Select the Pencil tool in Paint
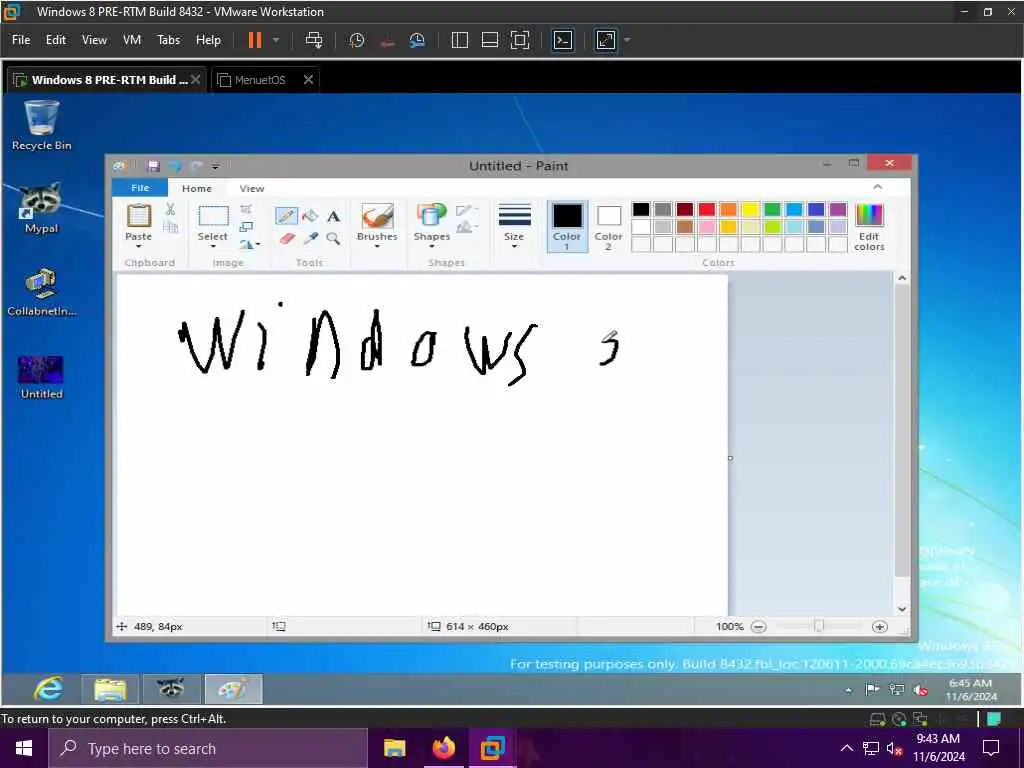 point(286,216)
